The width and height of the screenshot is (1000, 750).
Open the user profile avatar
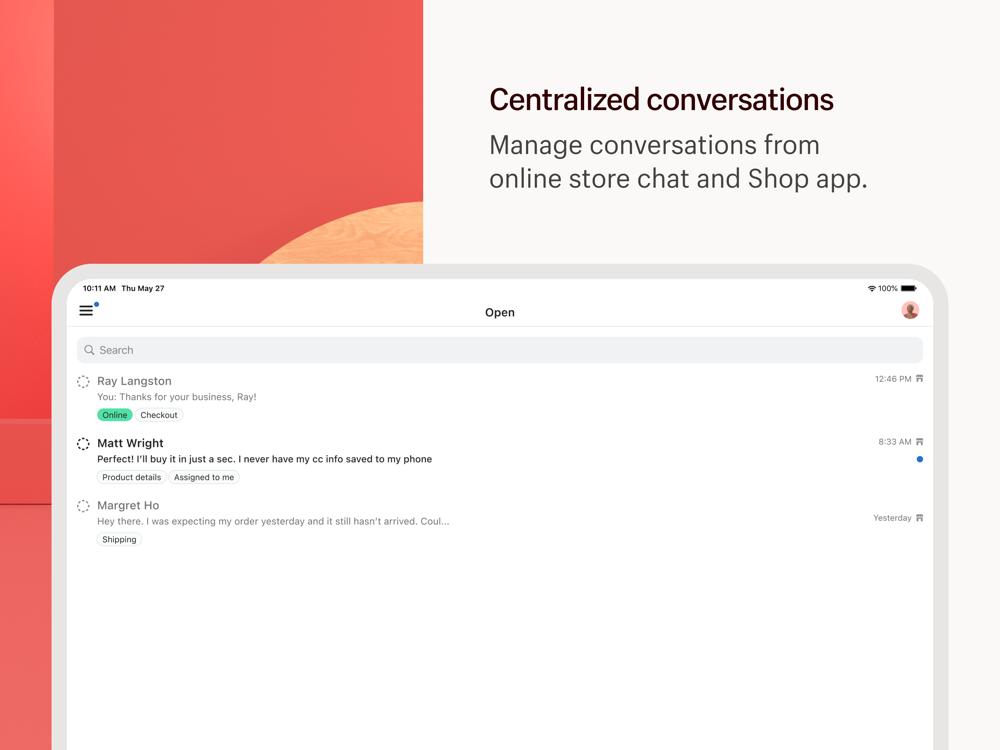tap(910, 311)
